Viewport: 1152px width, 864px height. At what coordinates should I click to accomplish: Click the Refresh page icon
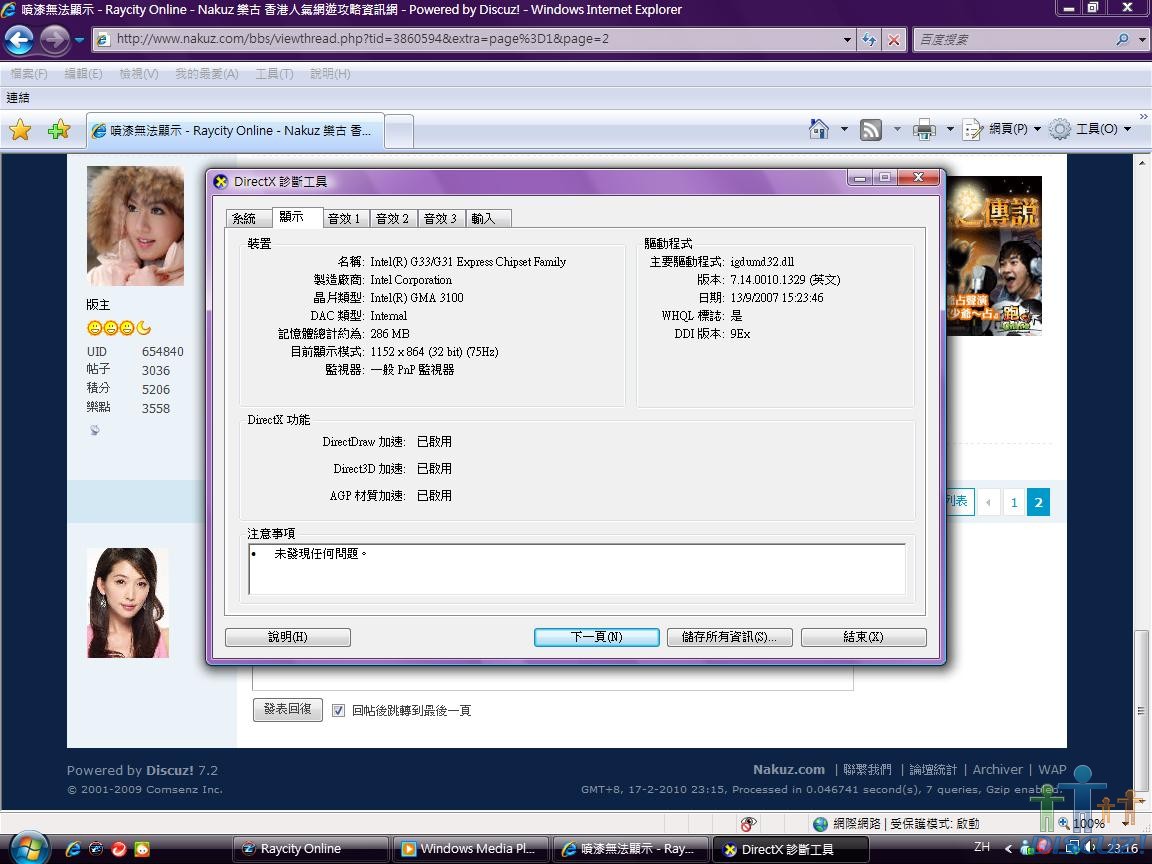click(869, 40)
